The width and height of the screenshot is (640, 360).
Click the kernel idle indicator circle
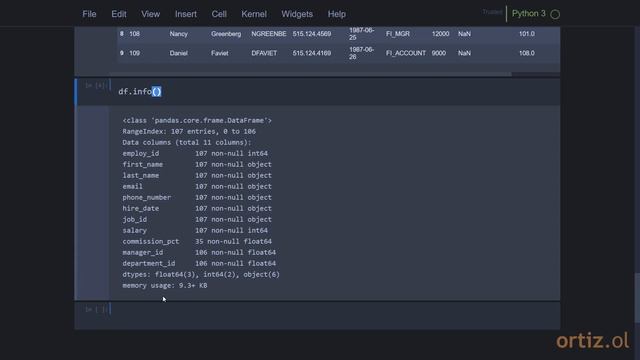(x=555, y=14)
